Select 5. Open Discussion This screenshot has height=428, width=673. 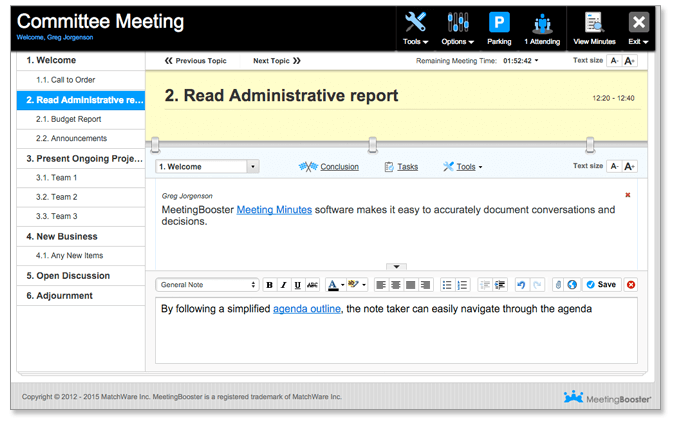coord(81,276)
